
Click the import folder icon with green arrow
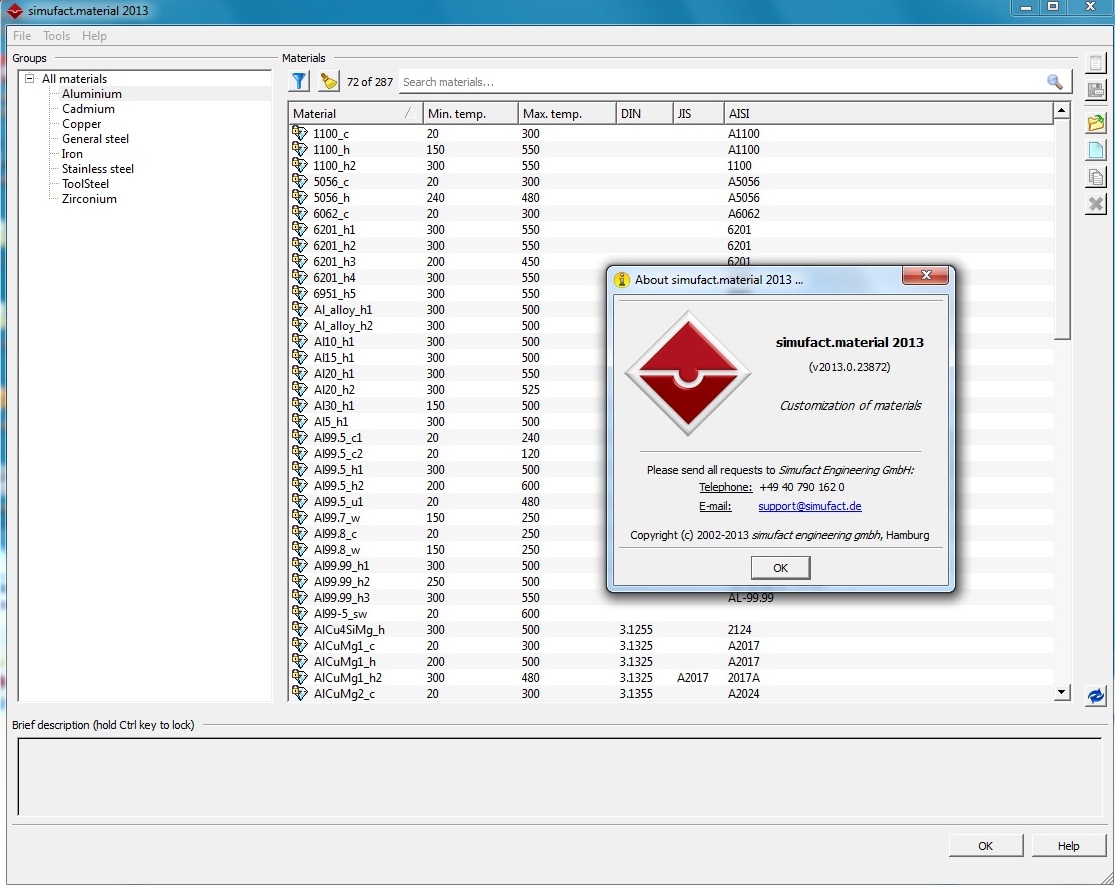[1096, 122]
